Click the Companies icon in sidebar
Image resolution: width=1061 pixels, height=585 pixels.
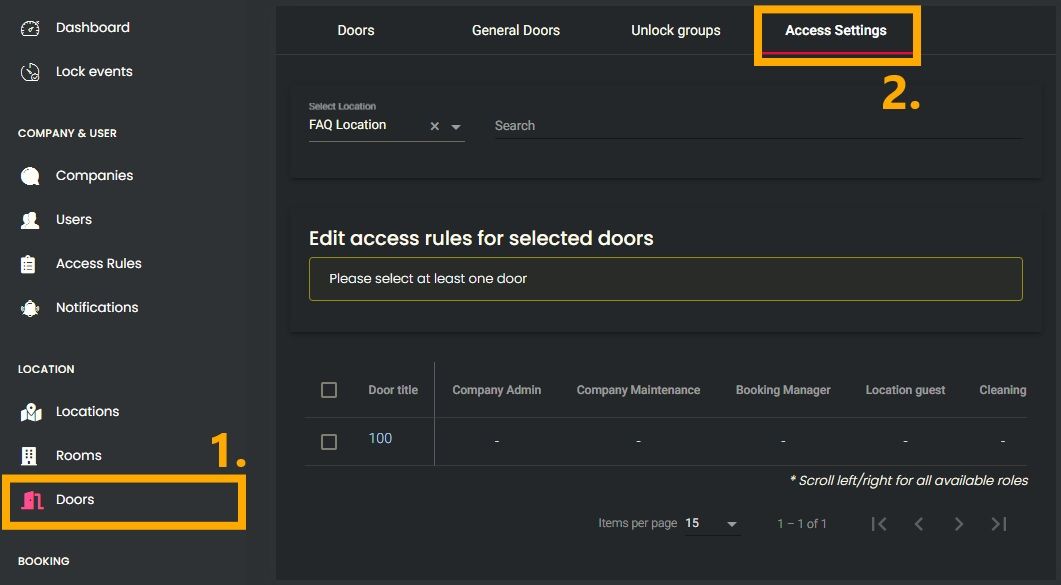click(x=30, y=176)
